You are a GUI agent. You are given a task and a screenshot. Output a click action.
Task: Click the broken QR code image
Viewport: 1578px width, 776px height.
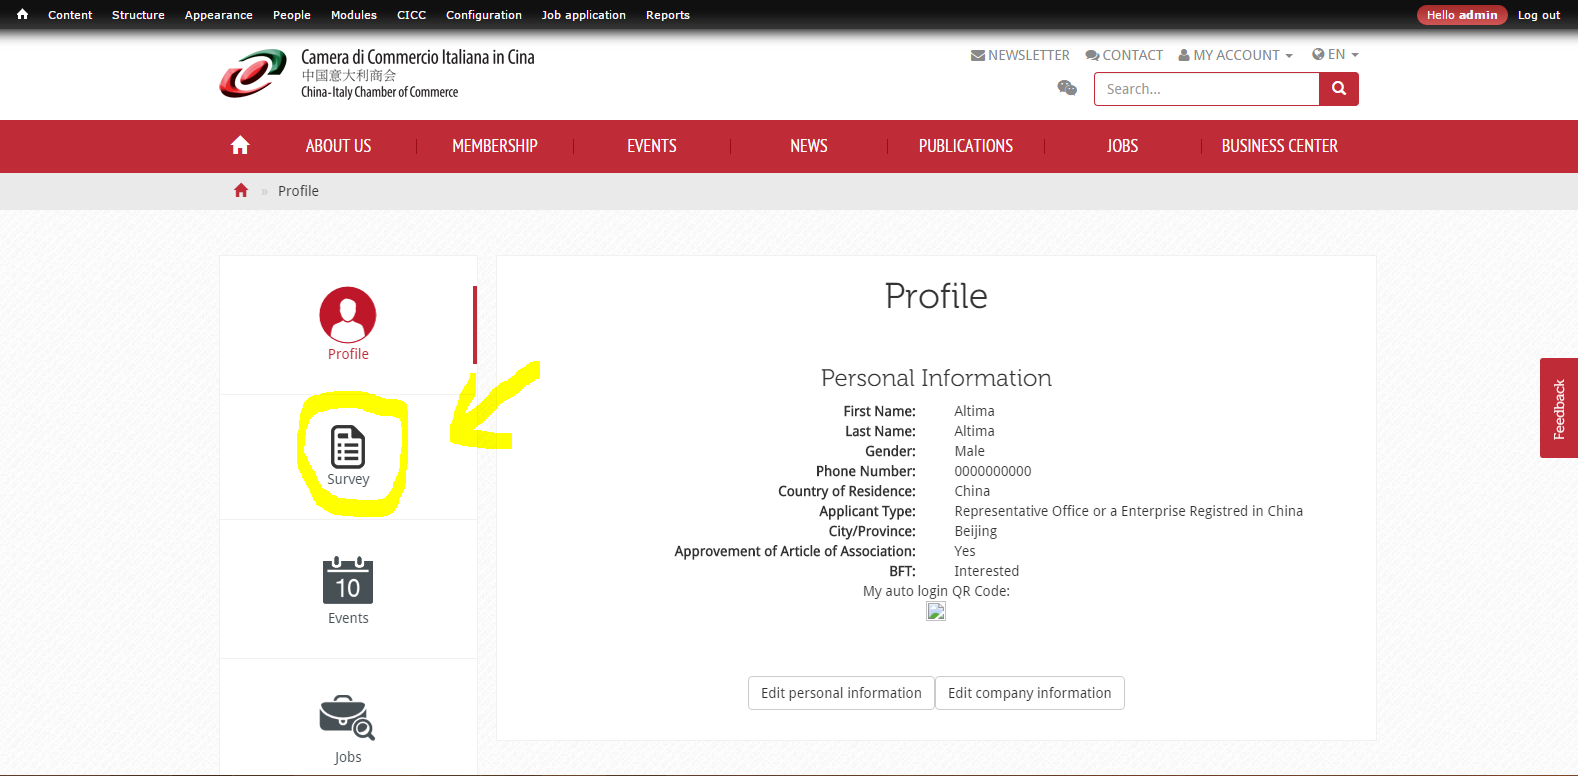(x=936, y=612)
